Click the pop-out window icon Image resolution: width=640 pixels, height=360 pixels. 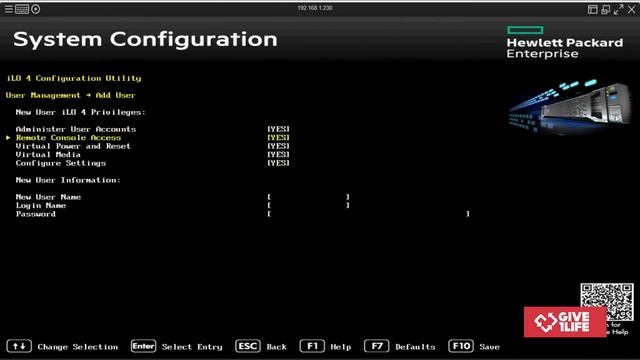click(x=605, y=9)
